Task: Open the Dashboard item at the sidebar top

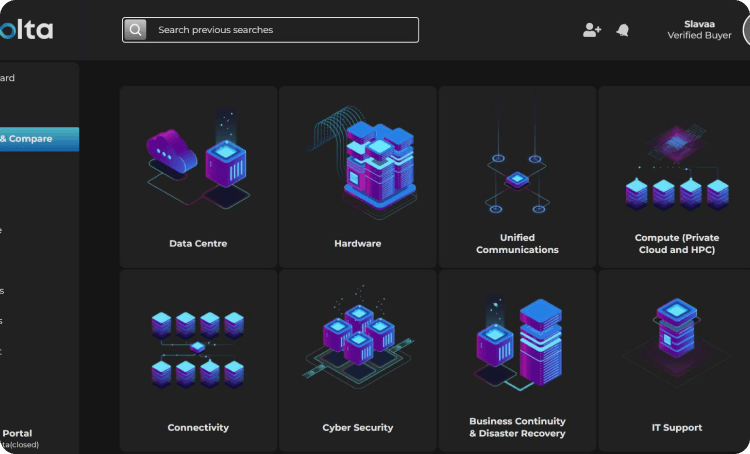Action: [10, 78]
